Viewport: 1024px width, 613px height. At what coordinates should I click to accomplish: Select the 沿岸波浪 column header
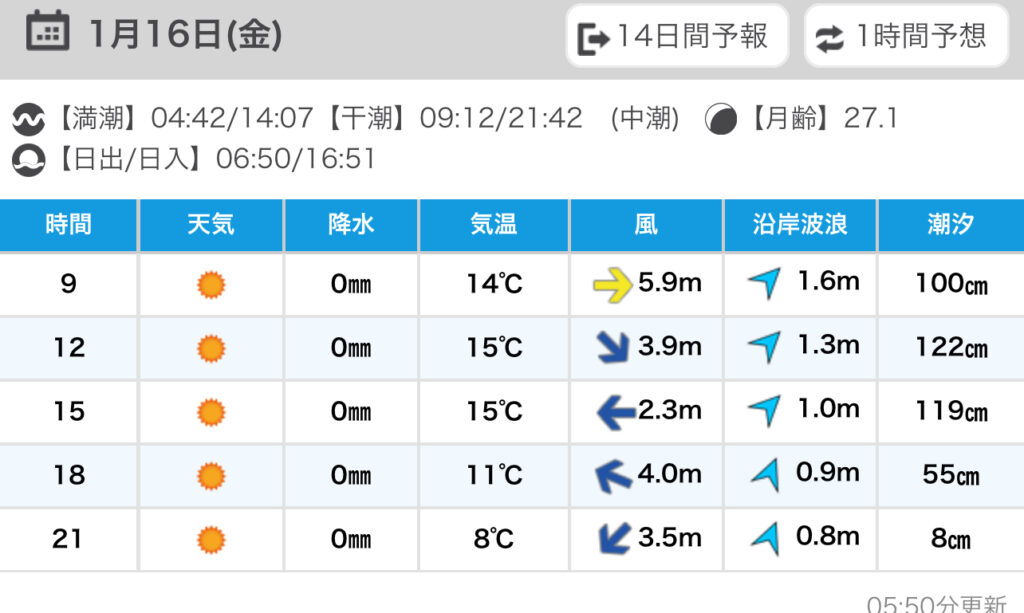[x=799, y=224]
